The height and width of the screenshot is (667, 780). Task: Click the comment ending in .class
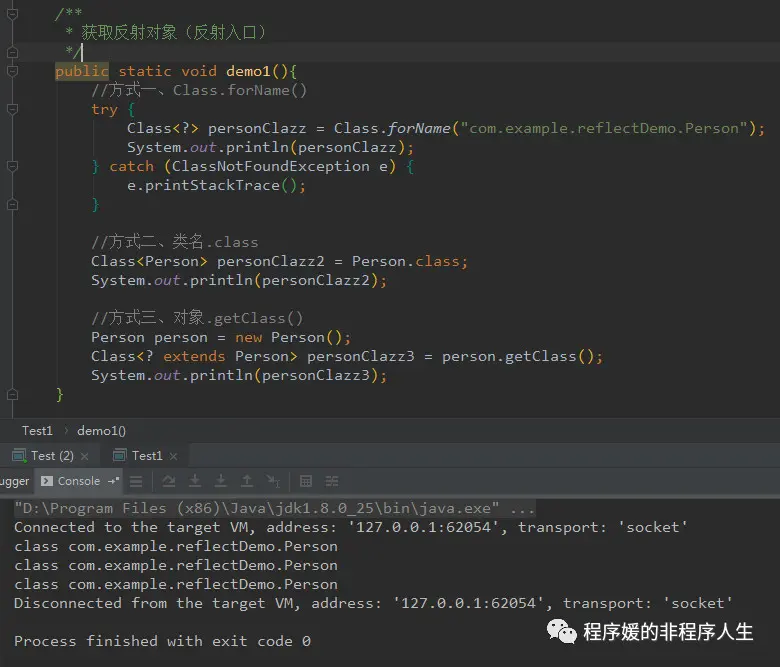175,242
